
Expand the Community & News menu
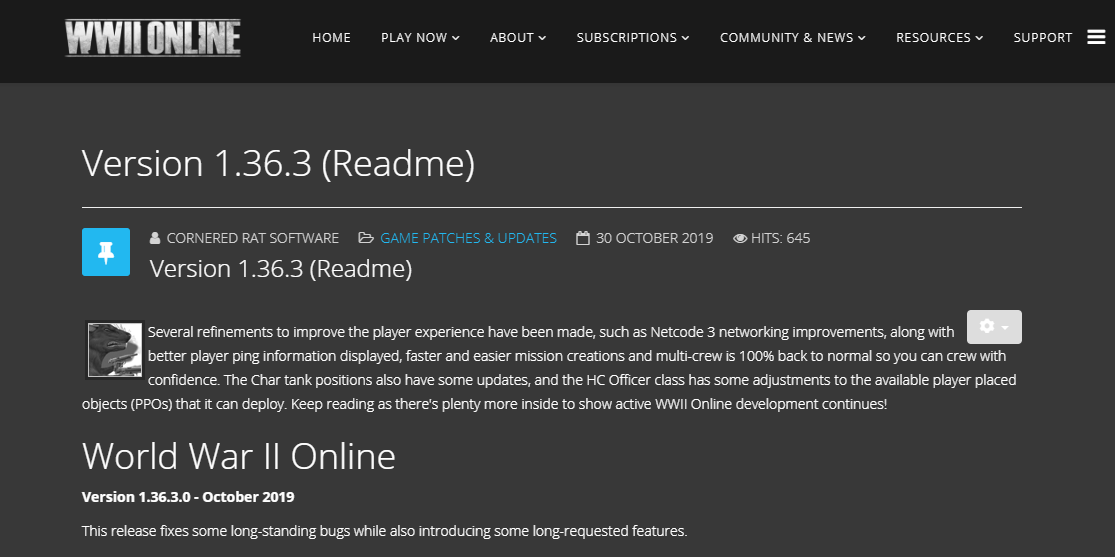tap(793, 38)
